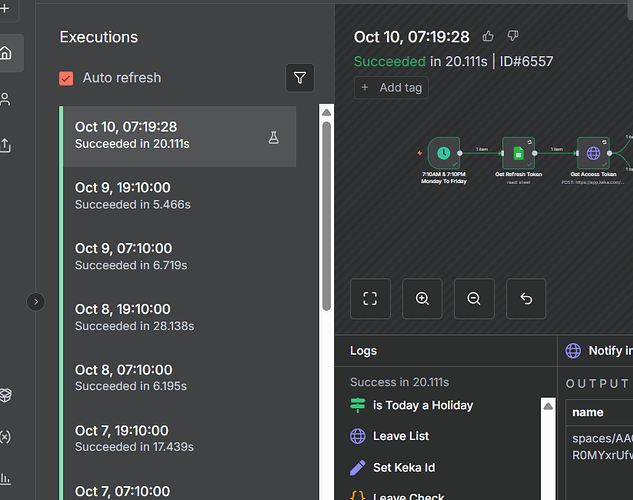Open the Leave List log entry
This screenshot has height=500, width=633.
tap(402, 436)
